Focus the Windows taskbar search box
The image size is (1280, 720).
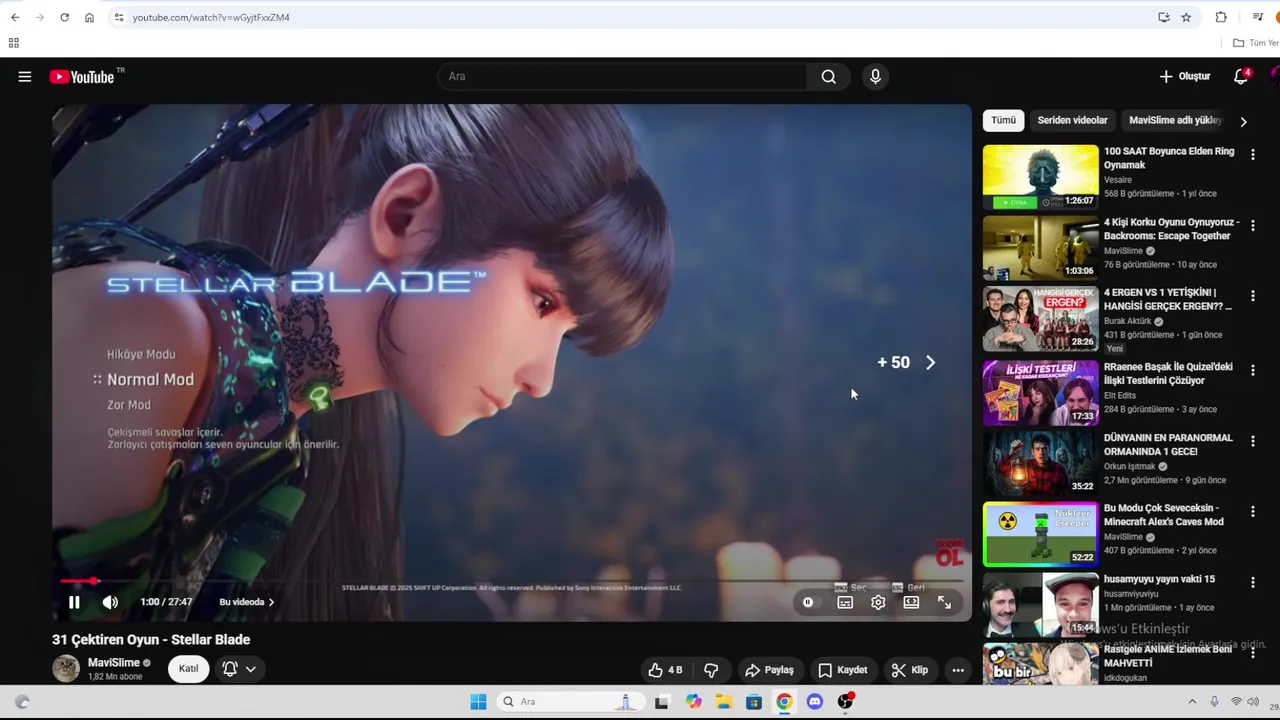coord(570,702)
